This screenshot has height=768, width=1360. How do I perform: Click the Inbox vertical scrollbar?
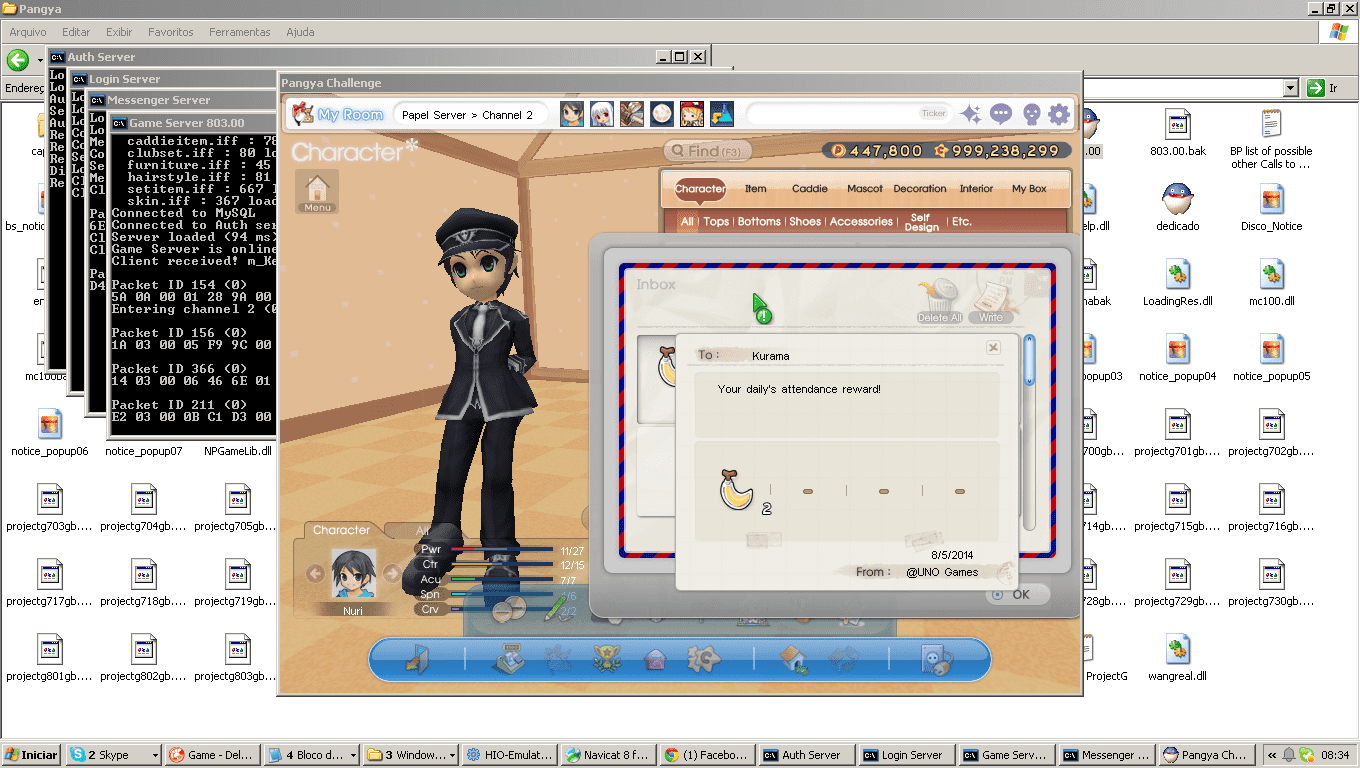1030,432
